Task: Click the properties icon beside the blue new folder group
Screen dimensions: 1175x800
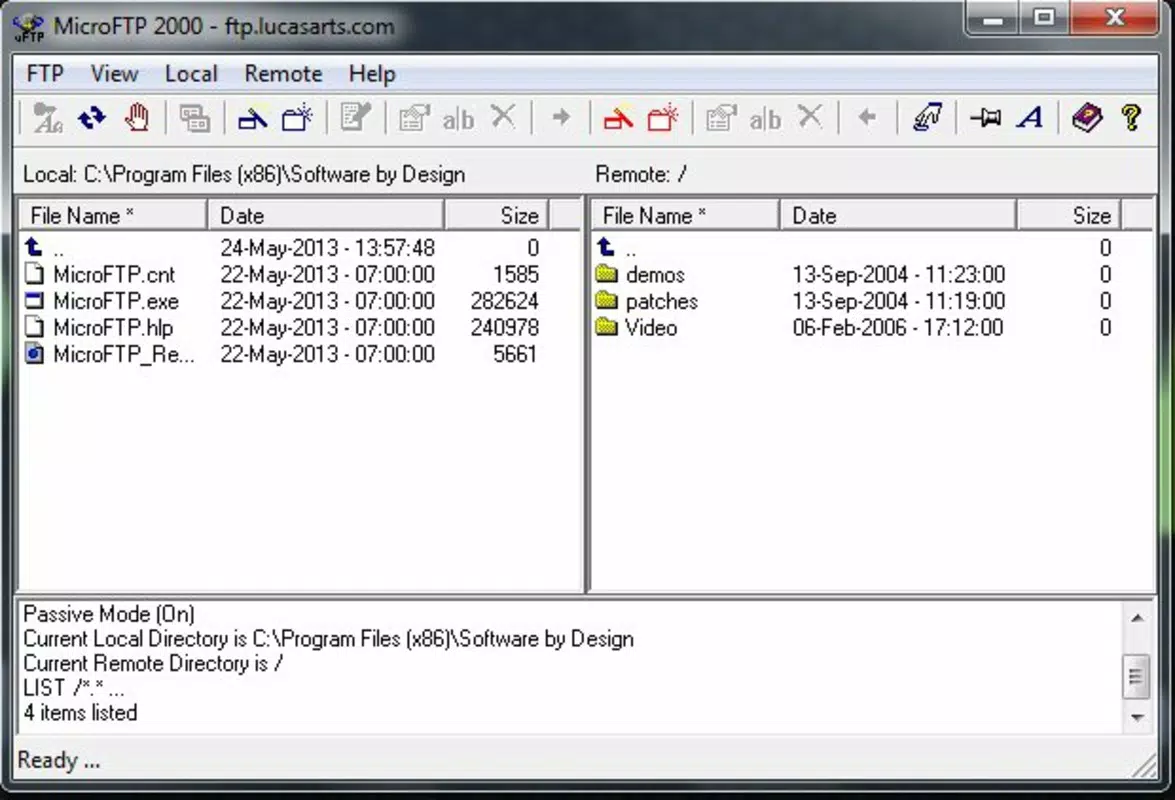Action: (414, 118)
